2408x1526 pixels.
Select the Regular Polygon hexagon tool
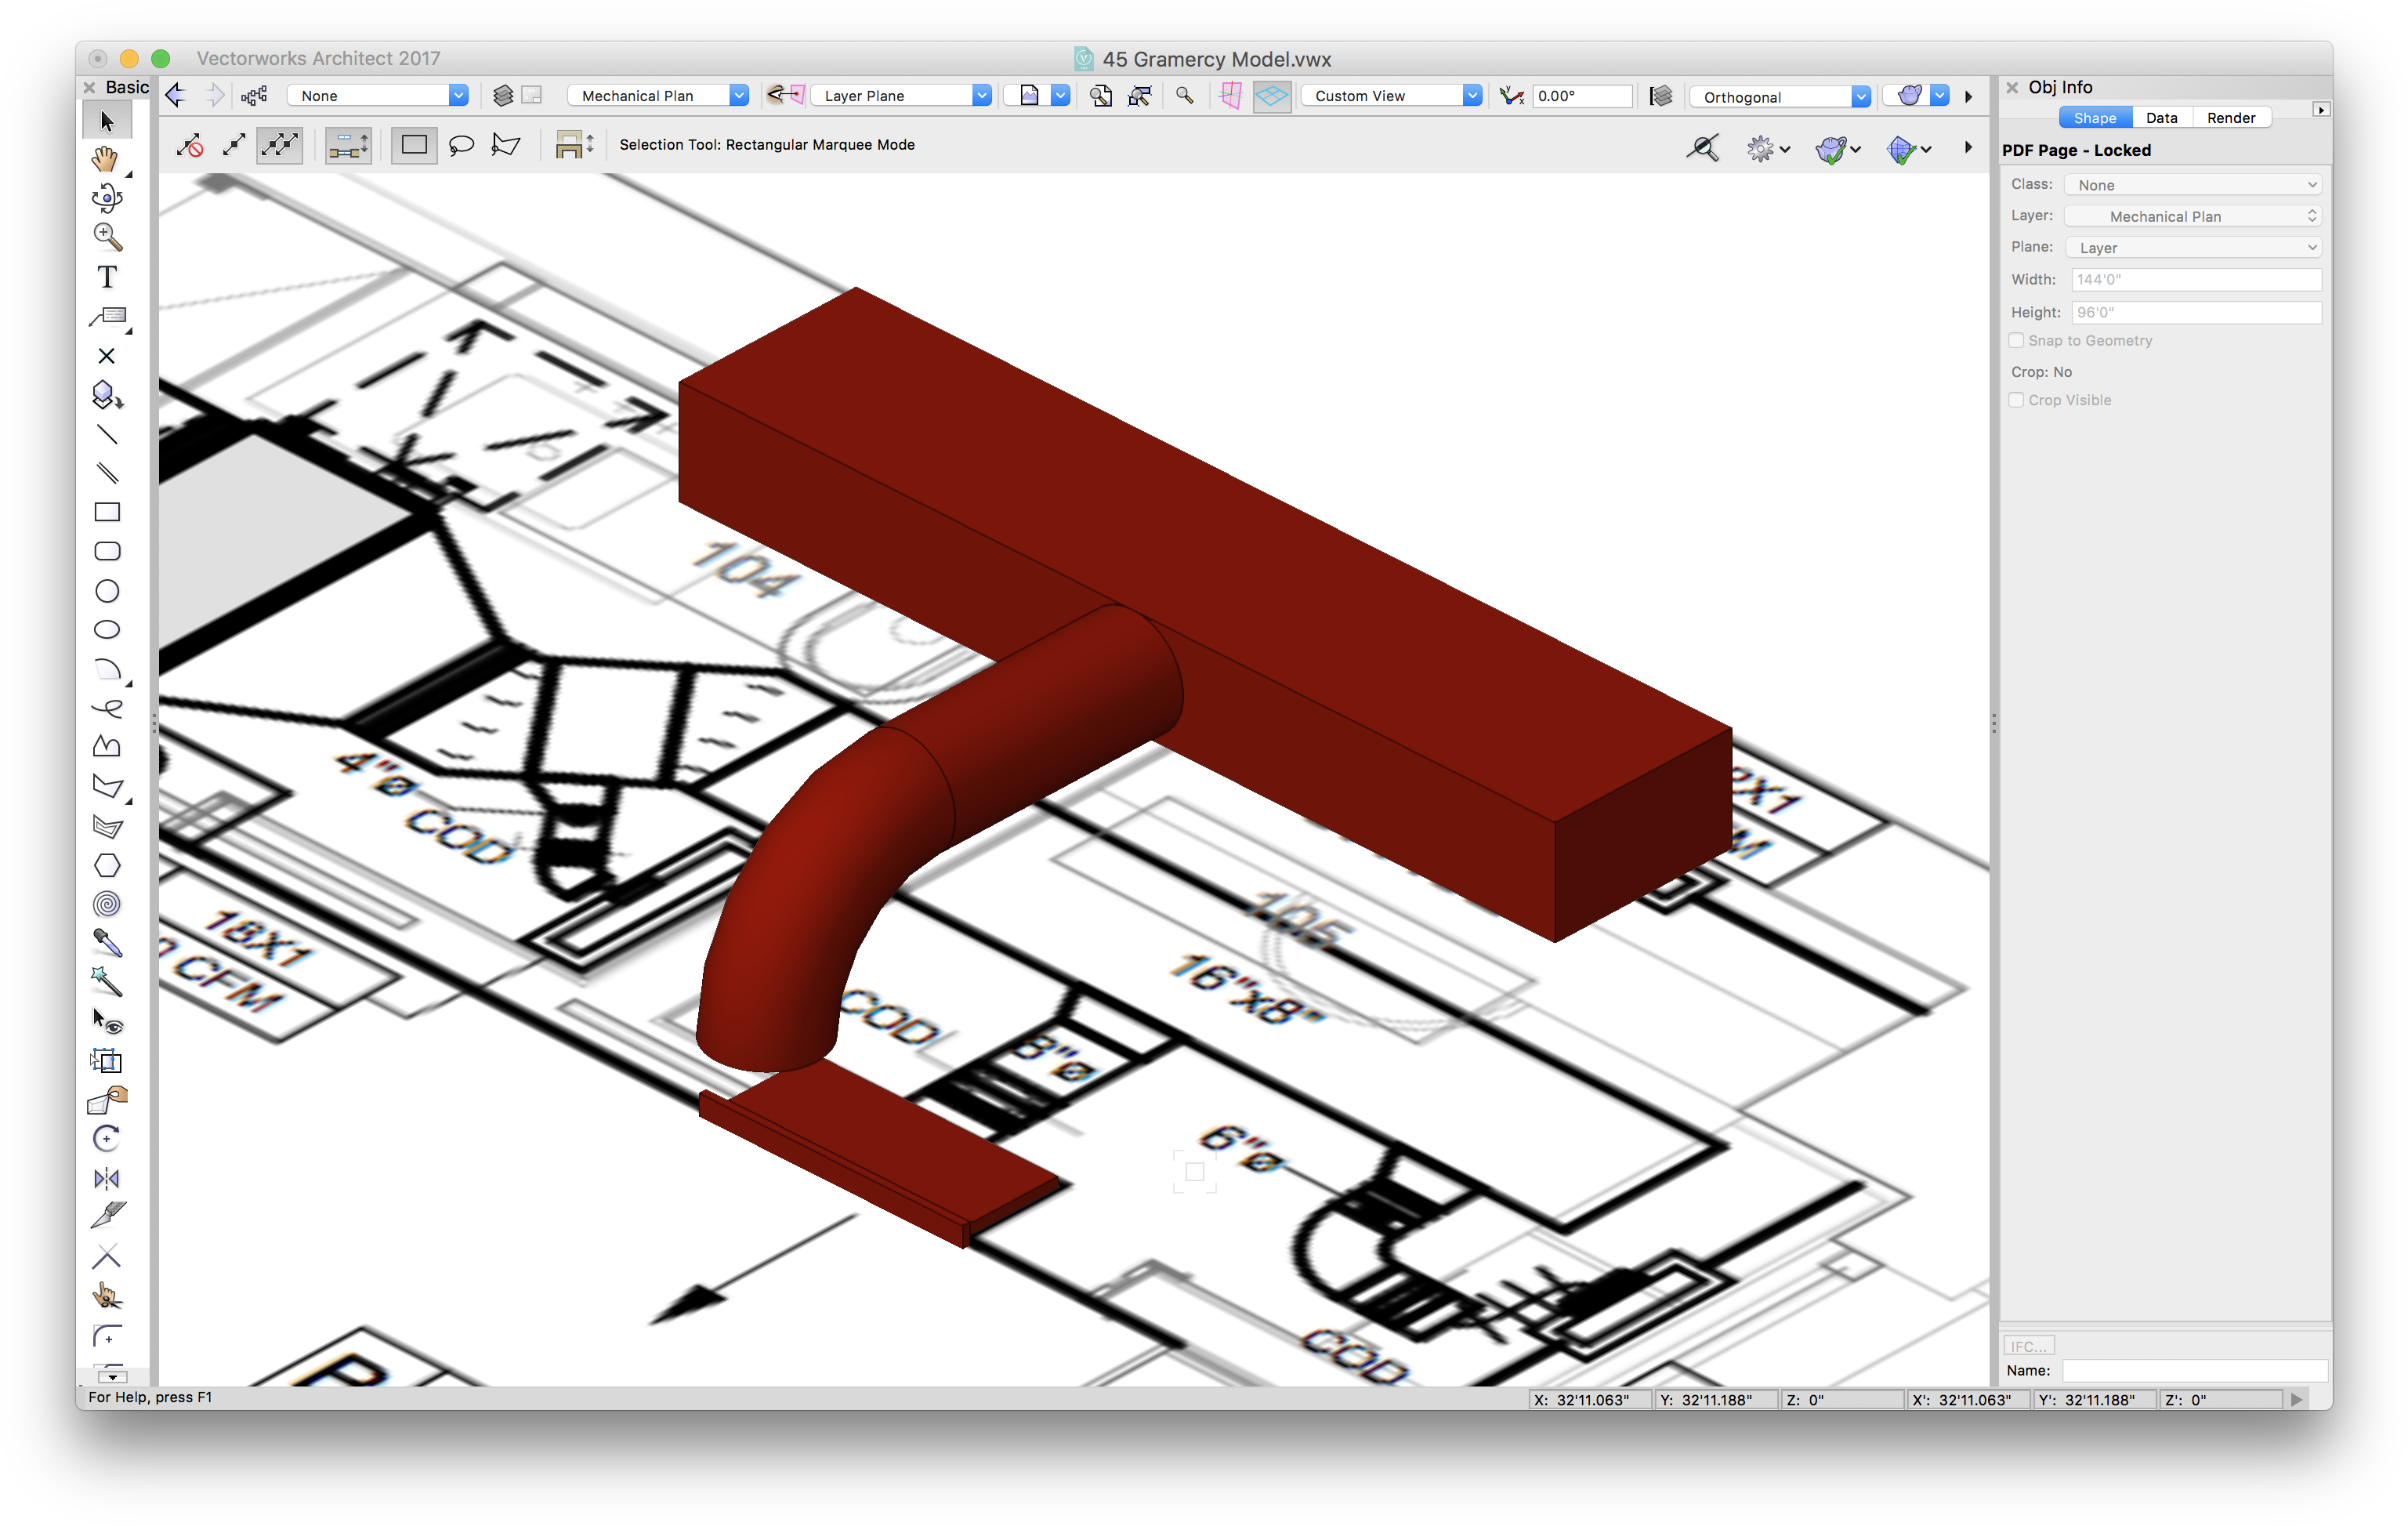[x=106, y=865]
